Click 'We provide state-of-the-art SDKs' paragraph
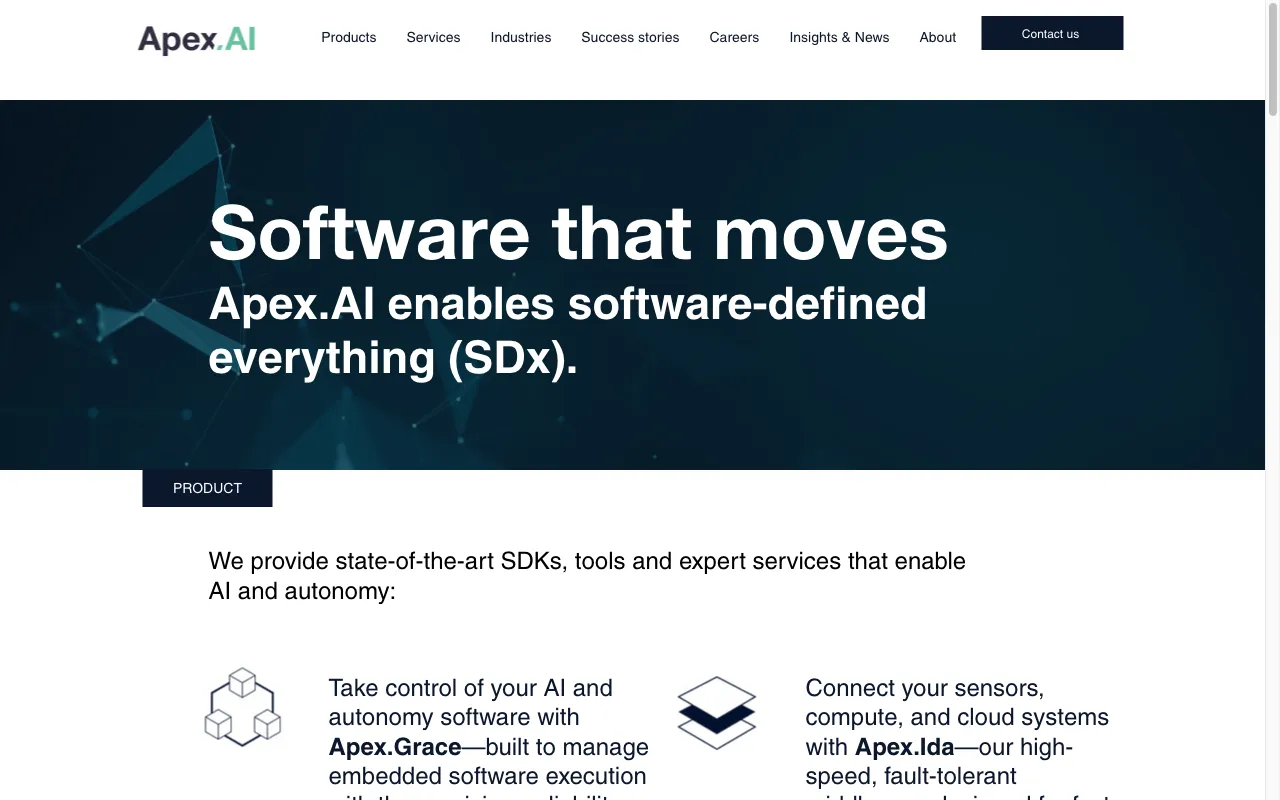The image size is (1280, 800). click(587, 576)
